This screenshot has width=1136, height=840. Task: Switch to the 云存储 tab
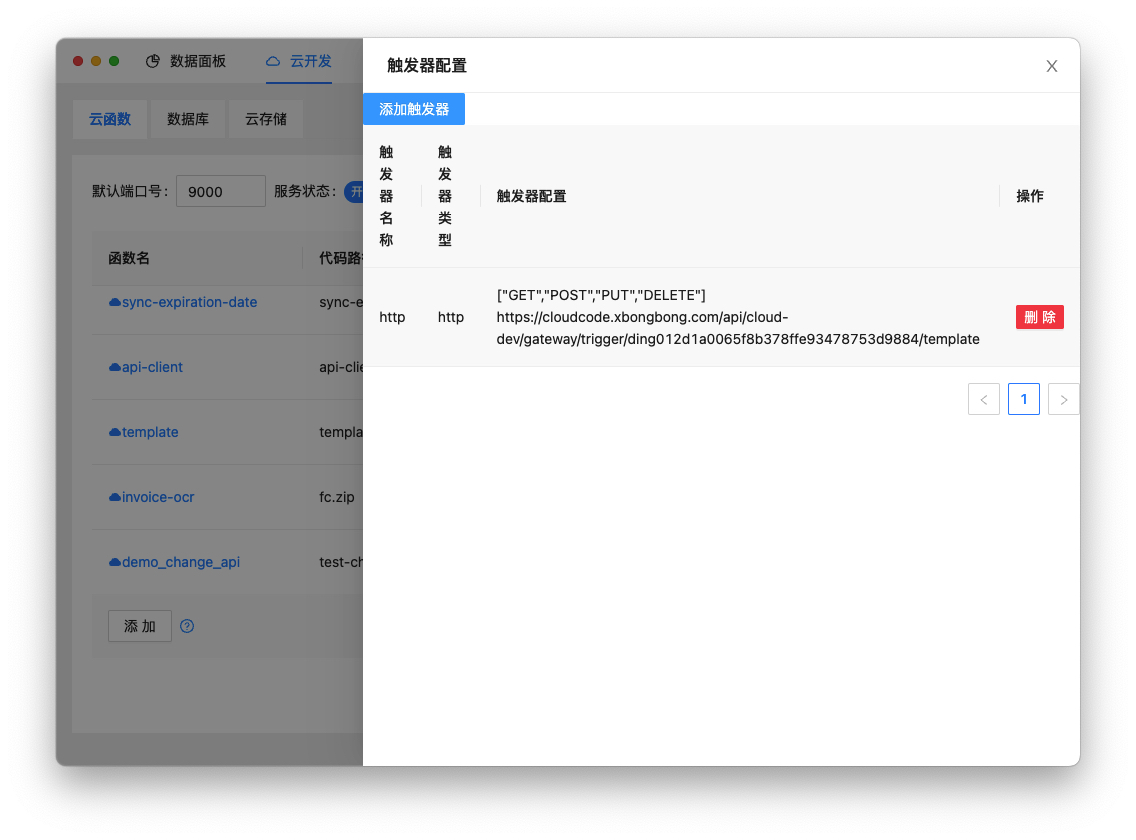point(265,119)
